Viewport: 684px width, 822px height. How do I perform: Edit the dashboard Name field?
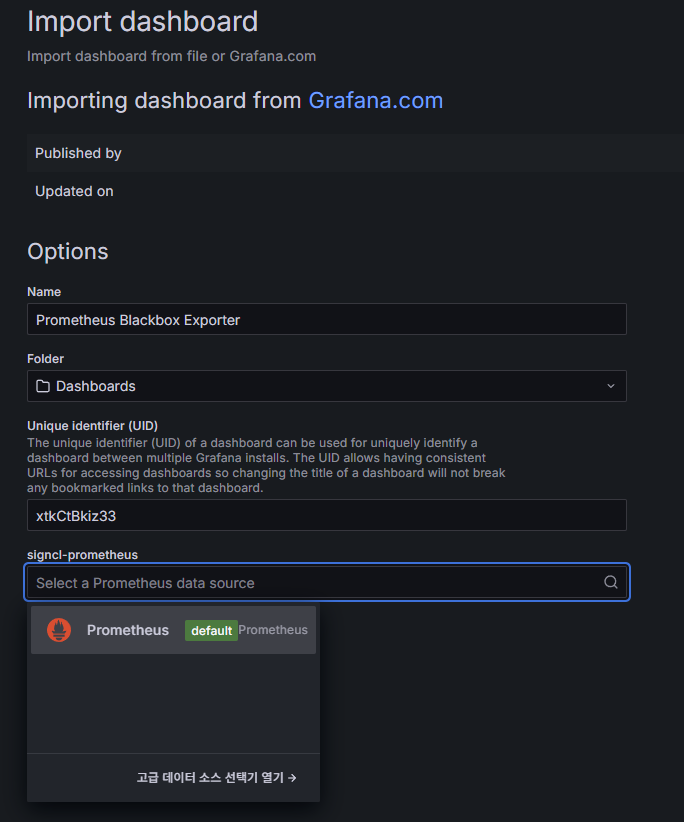(x=327, y=319)
